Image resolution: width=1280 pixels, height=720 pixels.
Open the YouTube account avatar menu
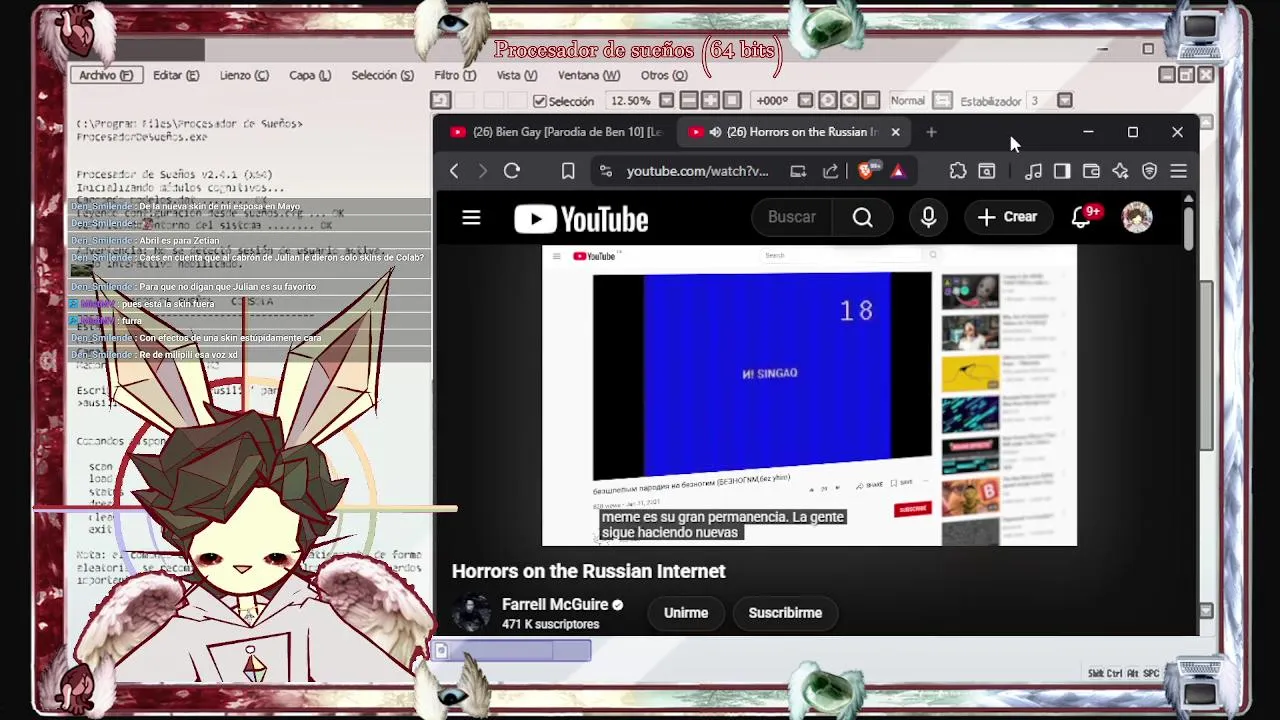tap(1137, 217)
